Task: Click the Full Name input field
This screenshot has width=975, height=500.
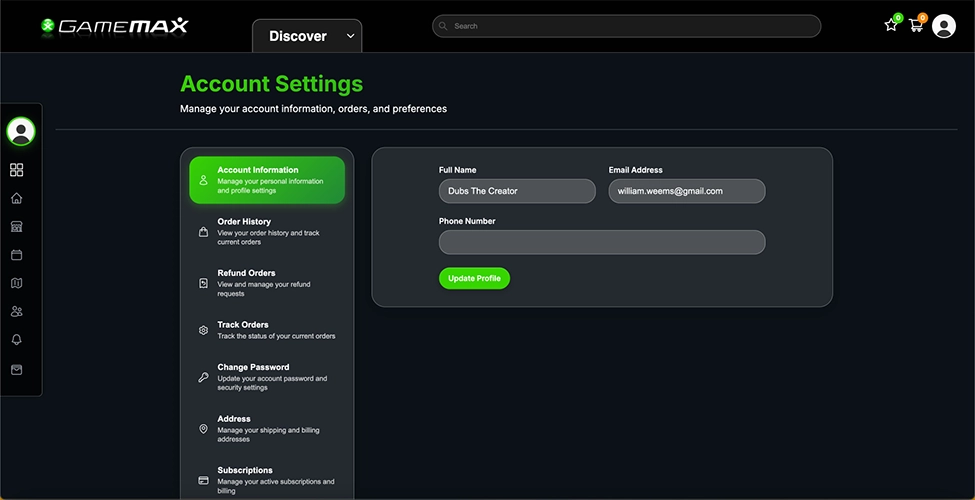Action: pyautogui.click(x=516, y=191)
